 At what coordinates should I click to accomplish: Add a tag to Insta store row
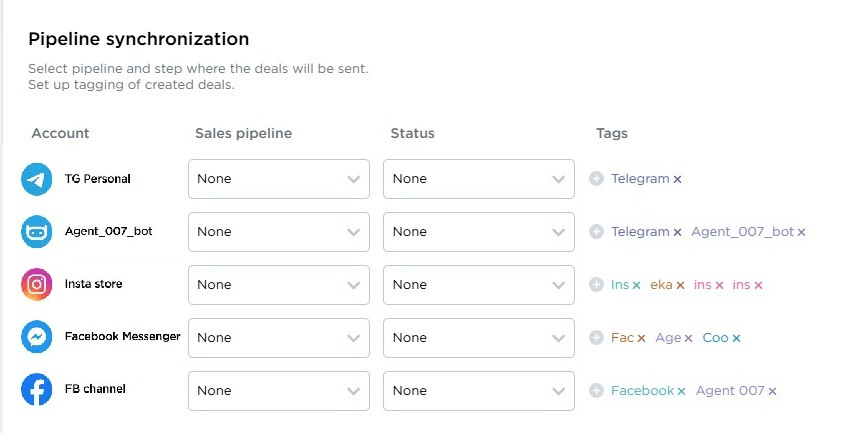point(597,285)
